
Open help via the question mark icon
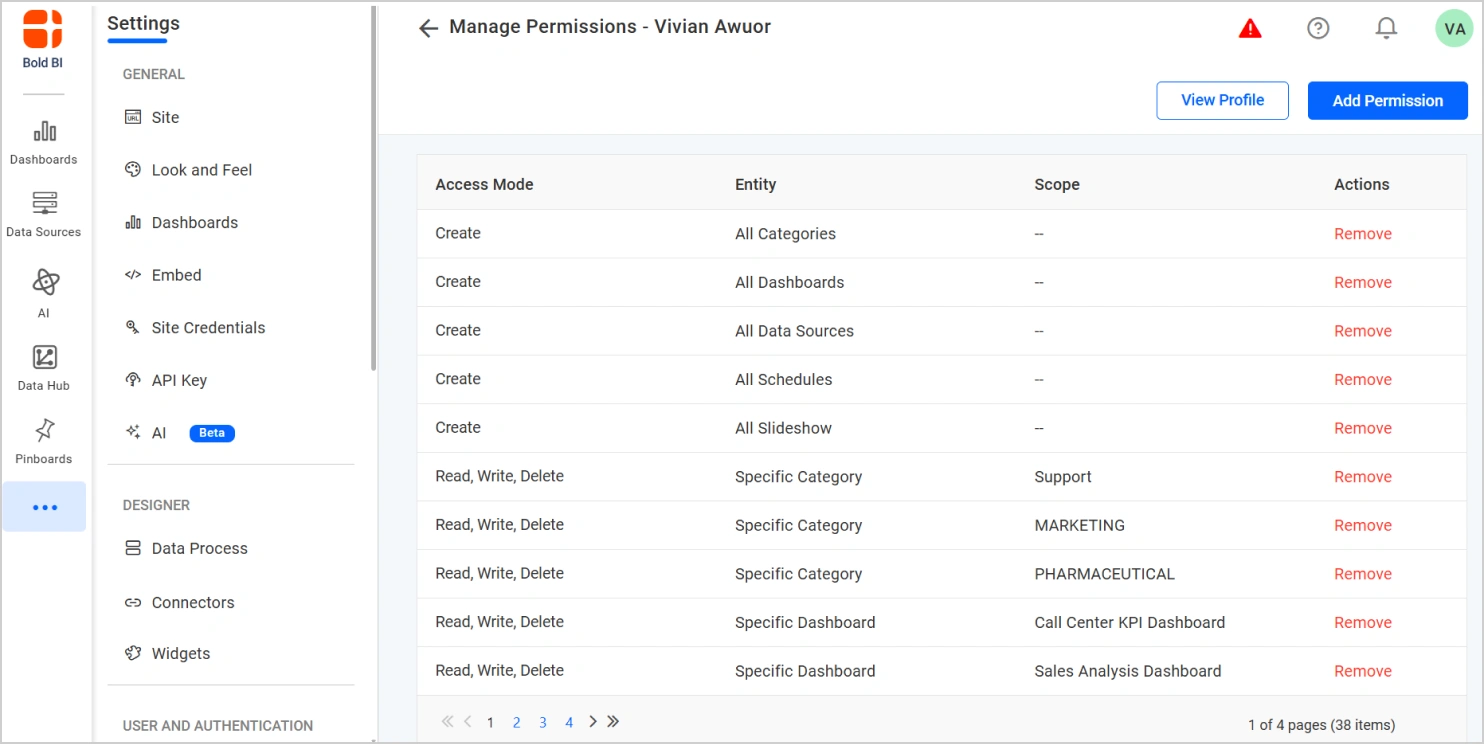click(x=1318, y=28)
